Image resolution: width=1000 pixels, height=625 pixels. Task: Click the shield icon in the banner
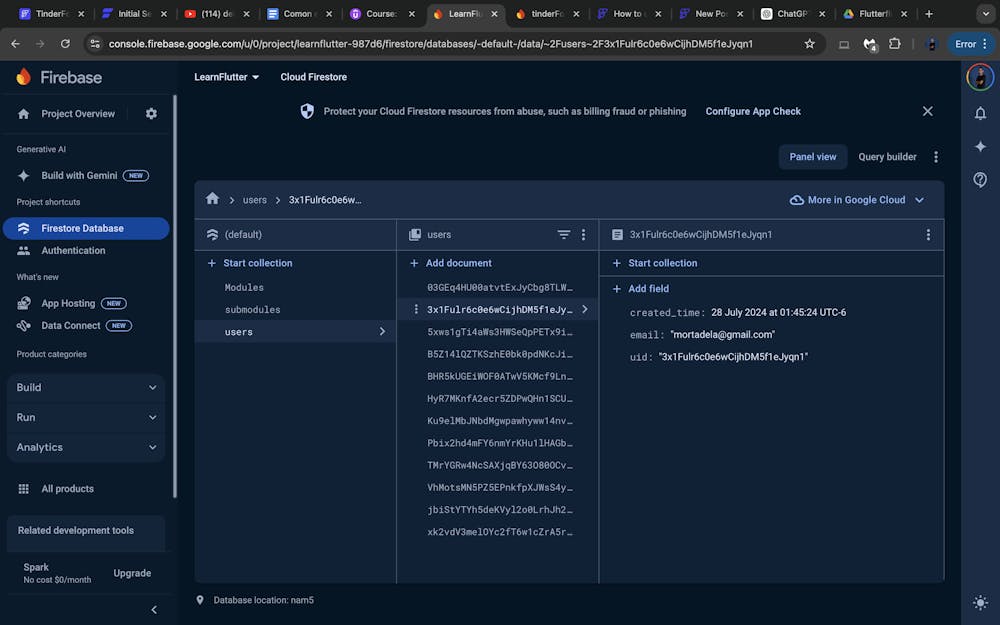(x=307, y=111)
